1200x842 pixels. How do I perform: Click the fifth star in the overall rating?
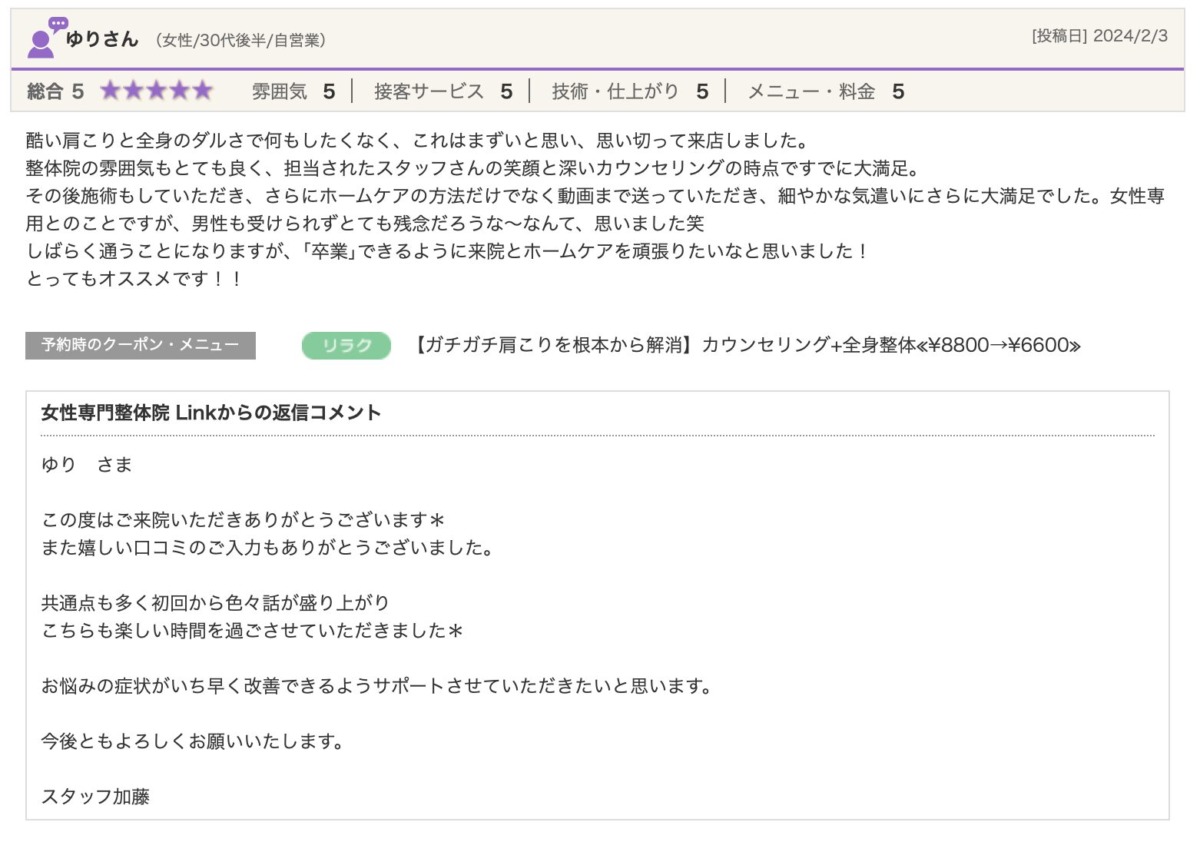[203, 92]
